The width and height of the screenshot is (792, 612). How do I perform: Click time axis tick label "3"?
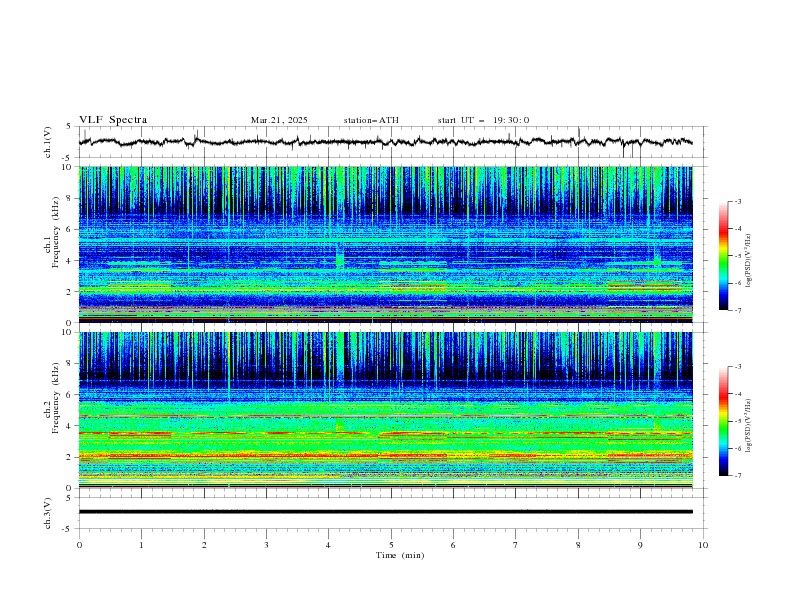[x=266, y=545]
